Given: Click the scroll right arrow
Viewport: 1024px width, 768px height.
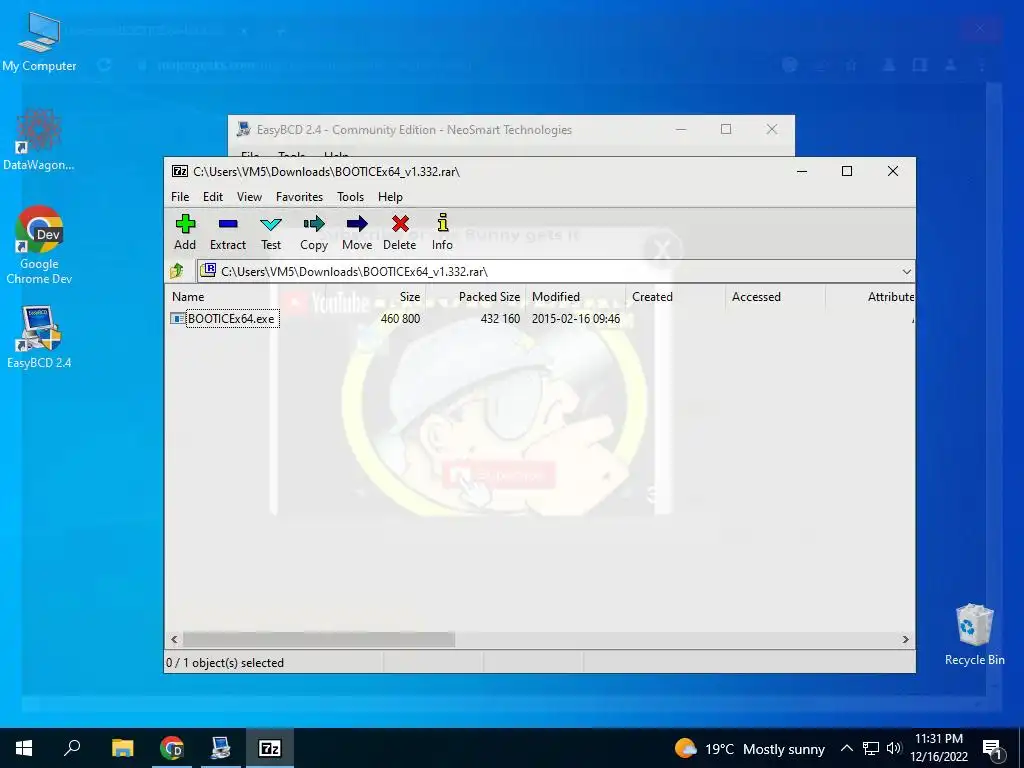Looking at the screenshot, I should (905, 639).
